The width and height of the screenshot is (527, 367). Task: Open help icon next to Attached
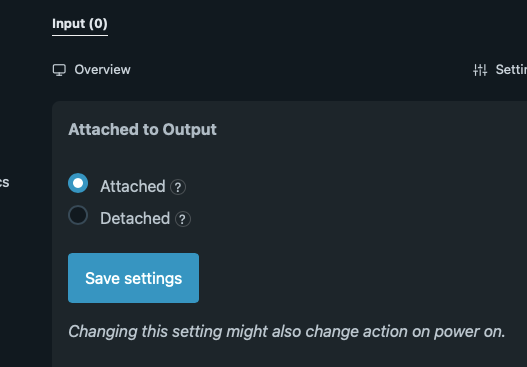[x=178, y=187]
